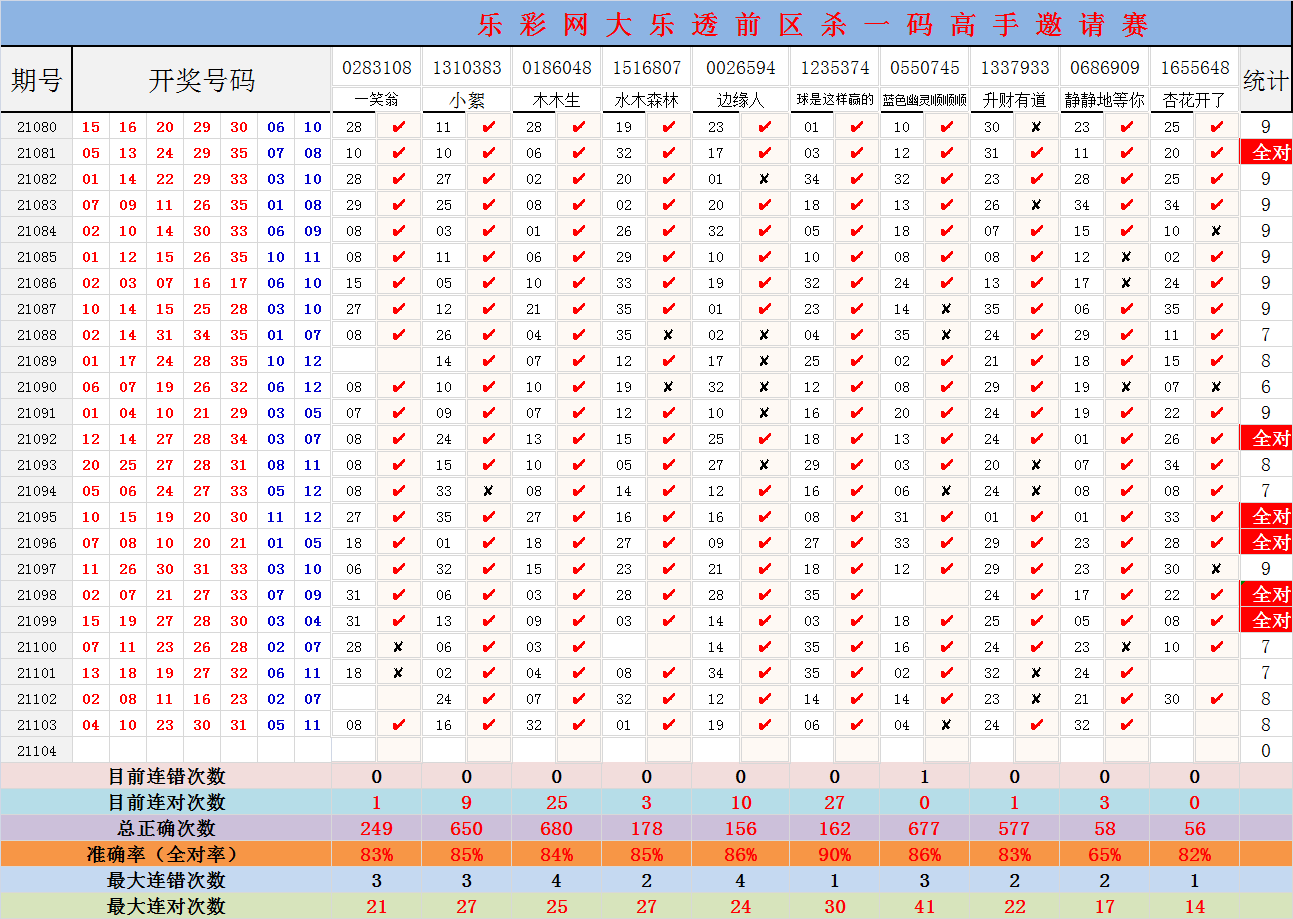Click expert ID 0026594
This screenshot has width=1293, height=919.
click(x=740, y=68)
